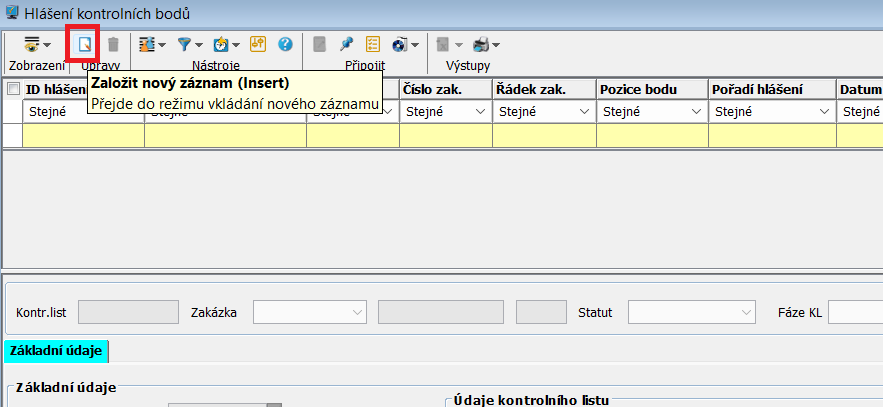Click the checklist icon in Připojit group
This screenshot has width=883, height=407.
point(373,44)
